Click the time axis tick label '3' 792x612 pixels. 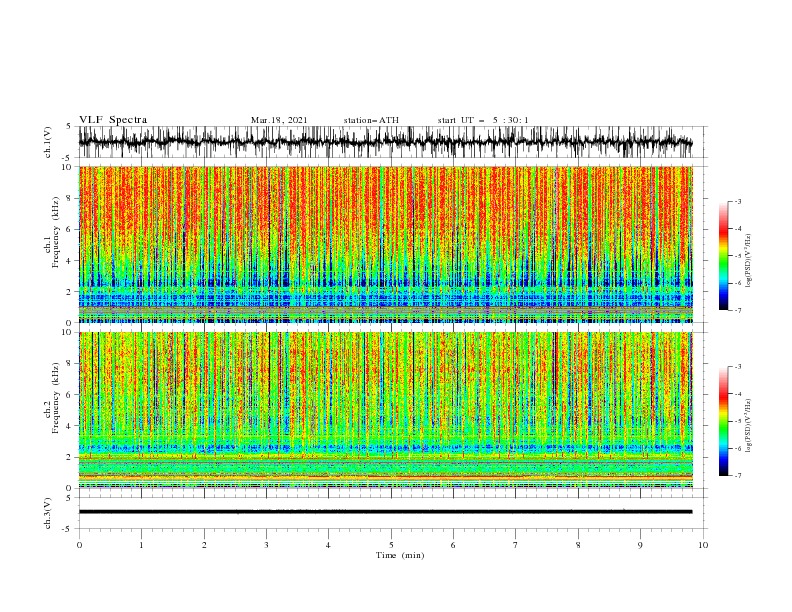click(266, 545)
